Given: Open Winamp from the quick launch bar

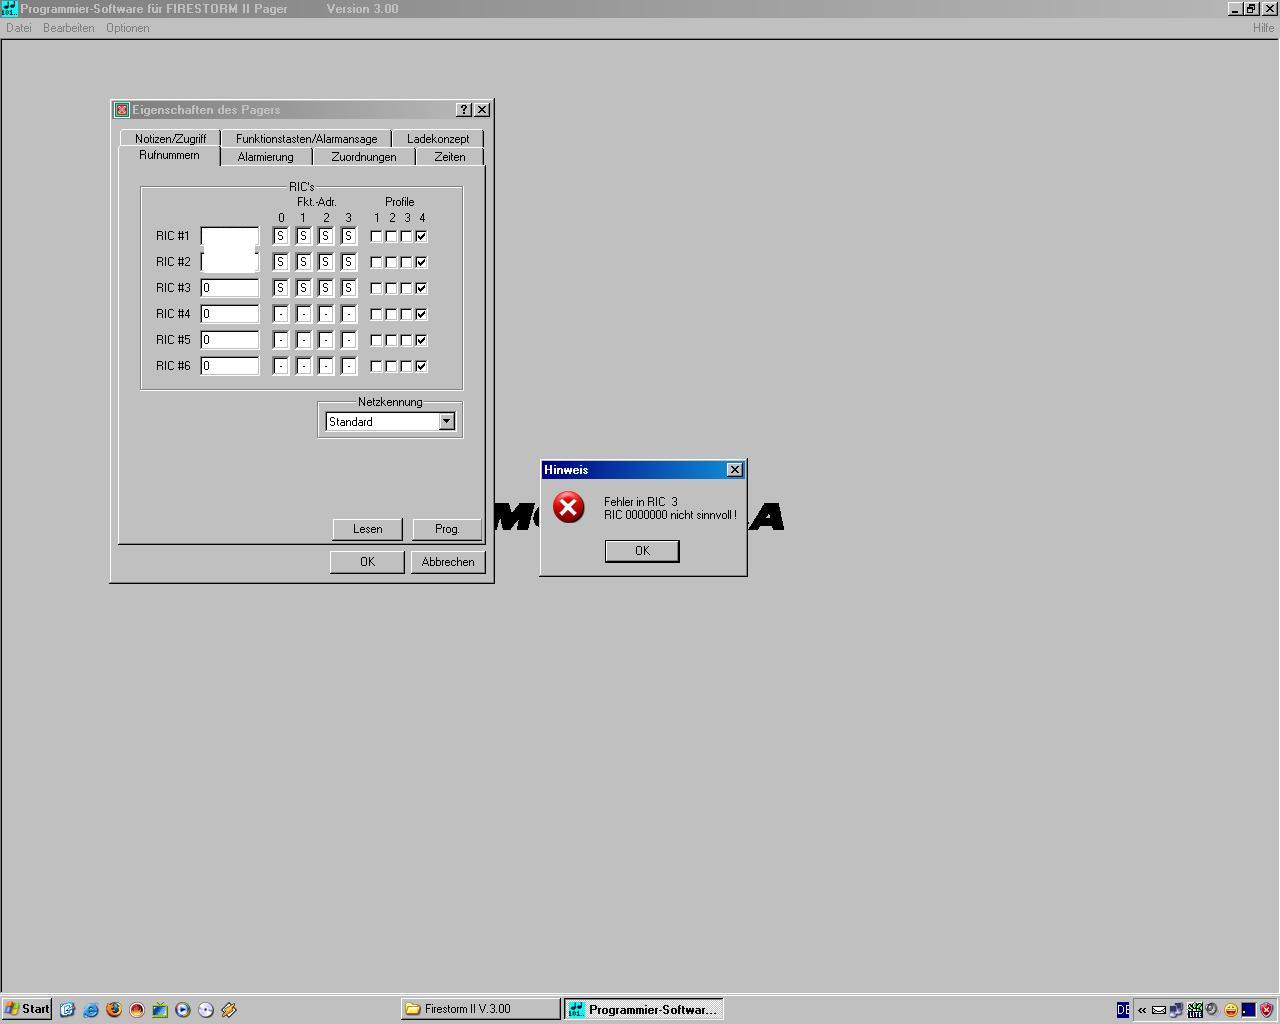Looking at the screenshot, I should click(229, 1010).
